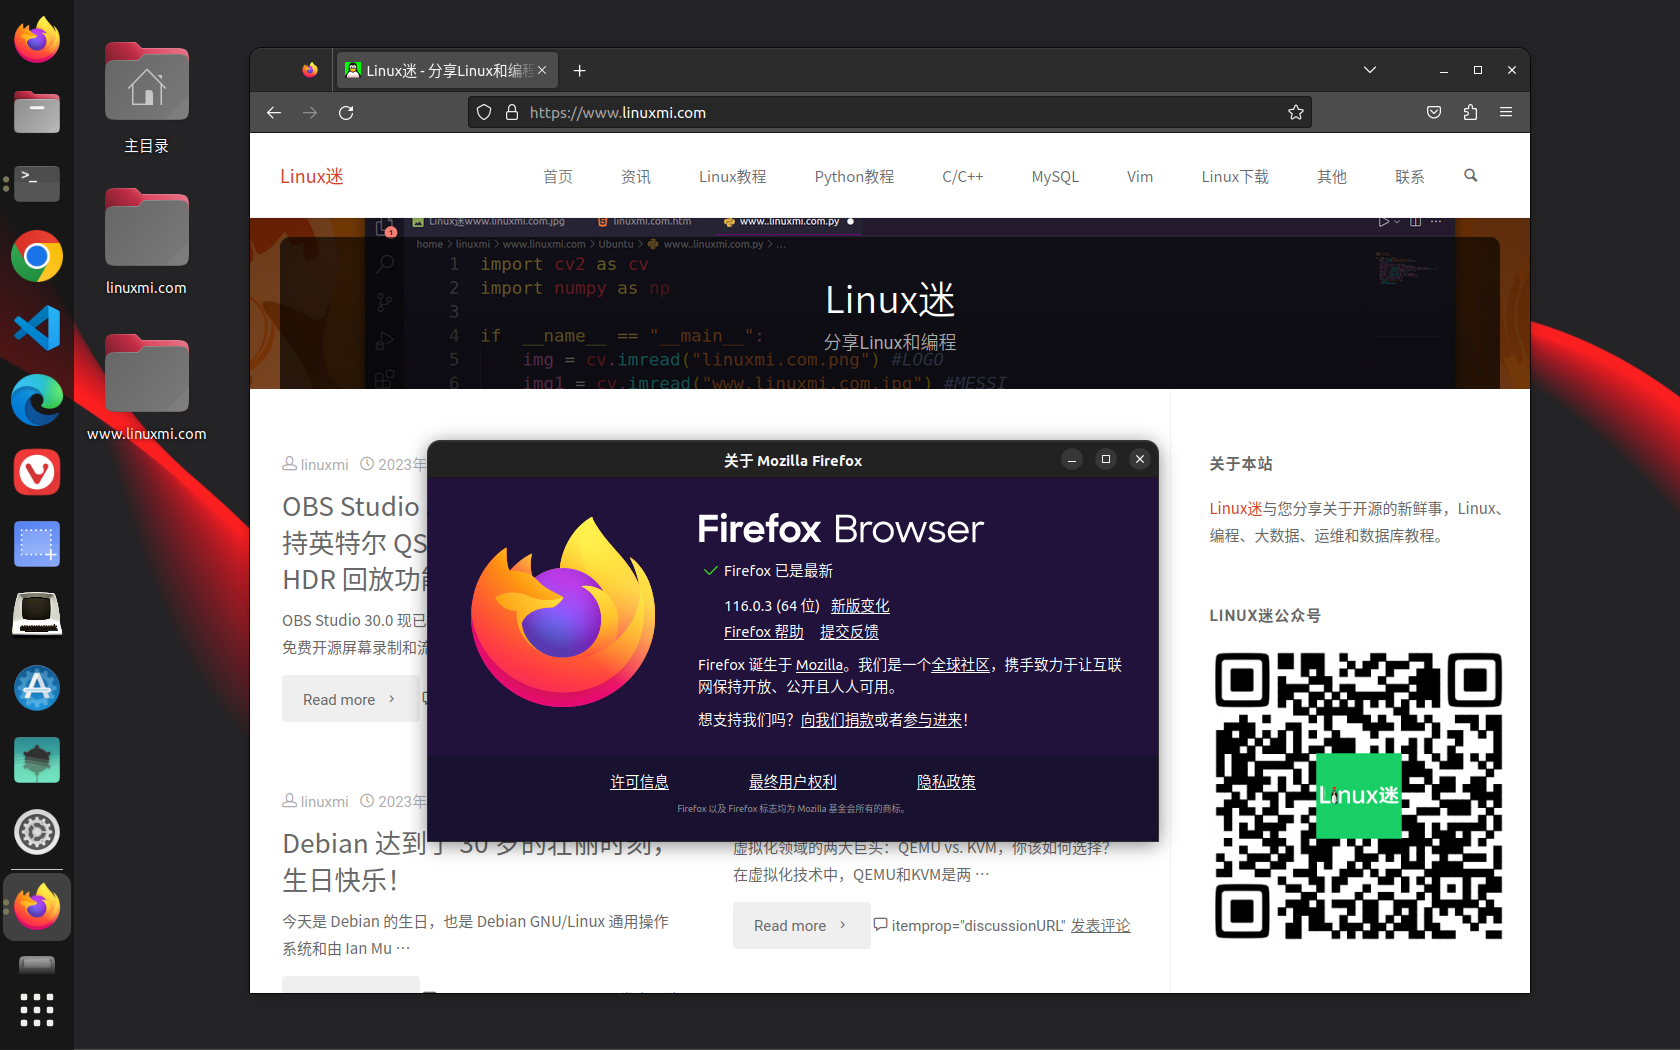Click the 提交反馈 link in About dialog
This screenshot has height=1050, width=1680.
(x=849, y=632)
